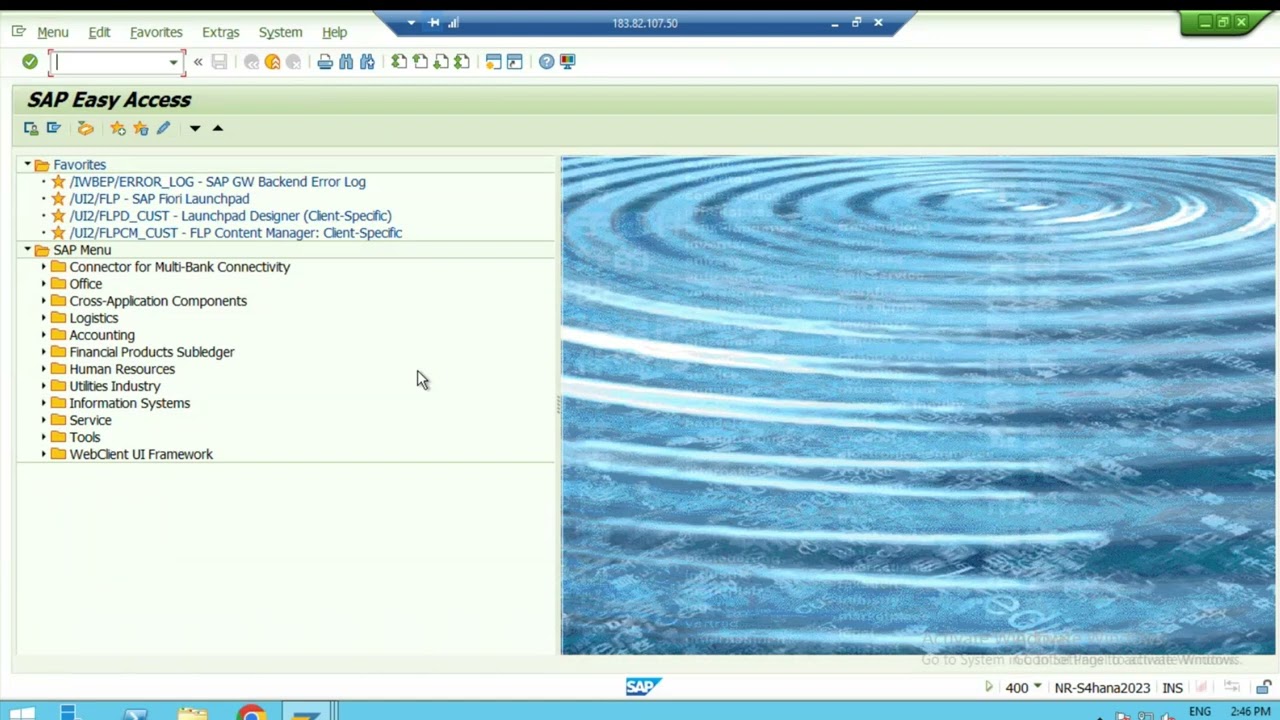
Task: Select Connector for Multi-Bank Connectivity node
Action: click(179, 267)
